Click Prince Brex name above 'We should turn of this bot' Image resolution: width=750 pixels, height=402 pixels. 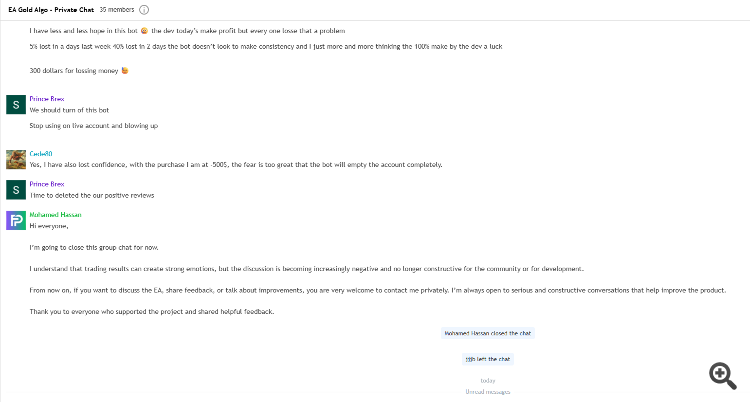[x=47, y=99]
